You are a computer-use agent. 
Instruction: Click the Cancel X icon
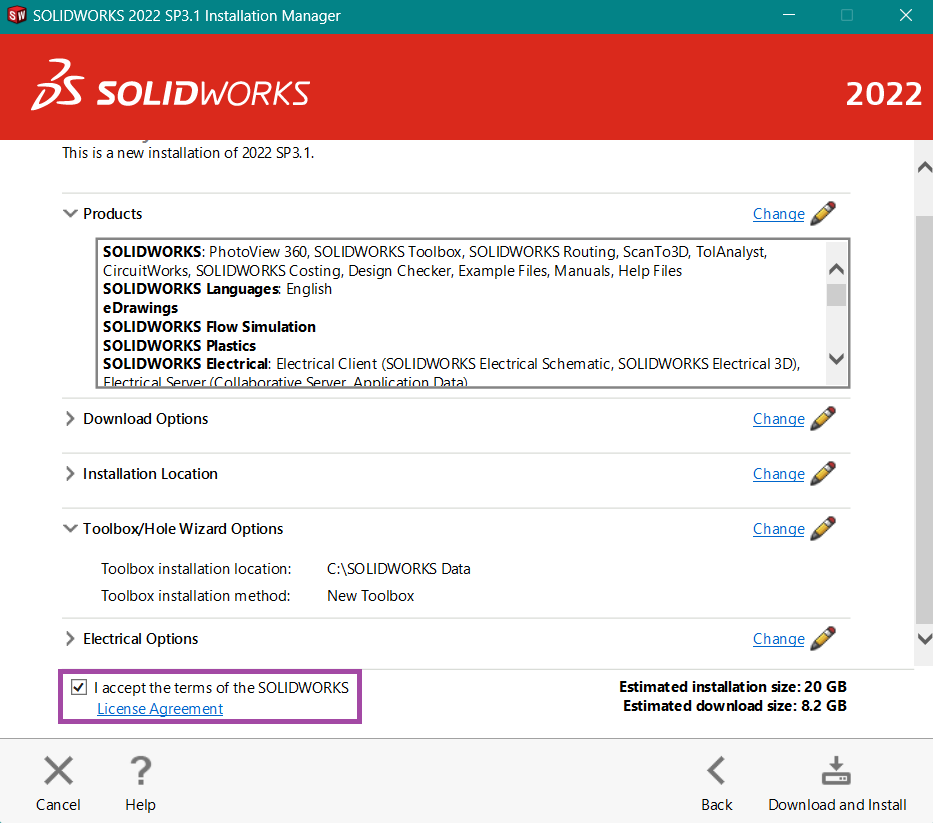[x=58, y=771]
